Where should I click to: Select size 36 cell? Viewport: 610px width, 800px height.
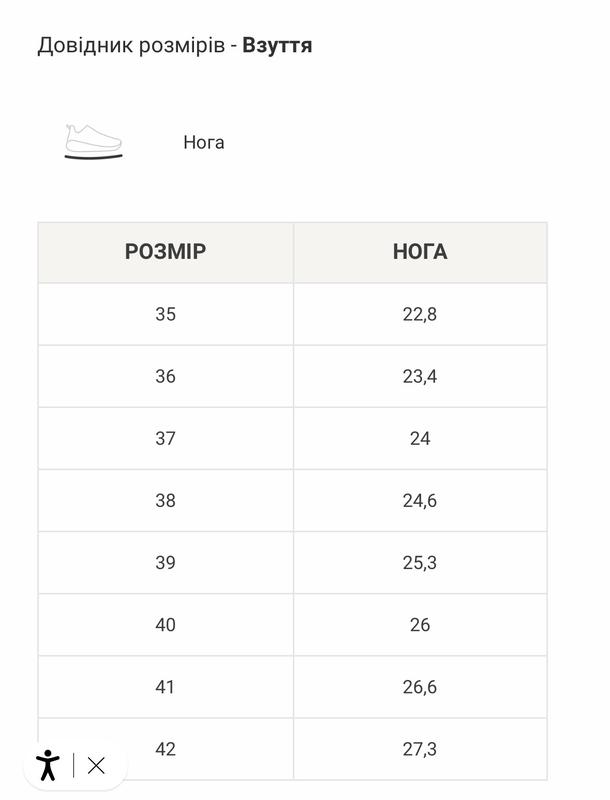tap(165, 376)
